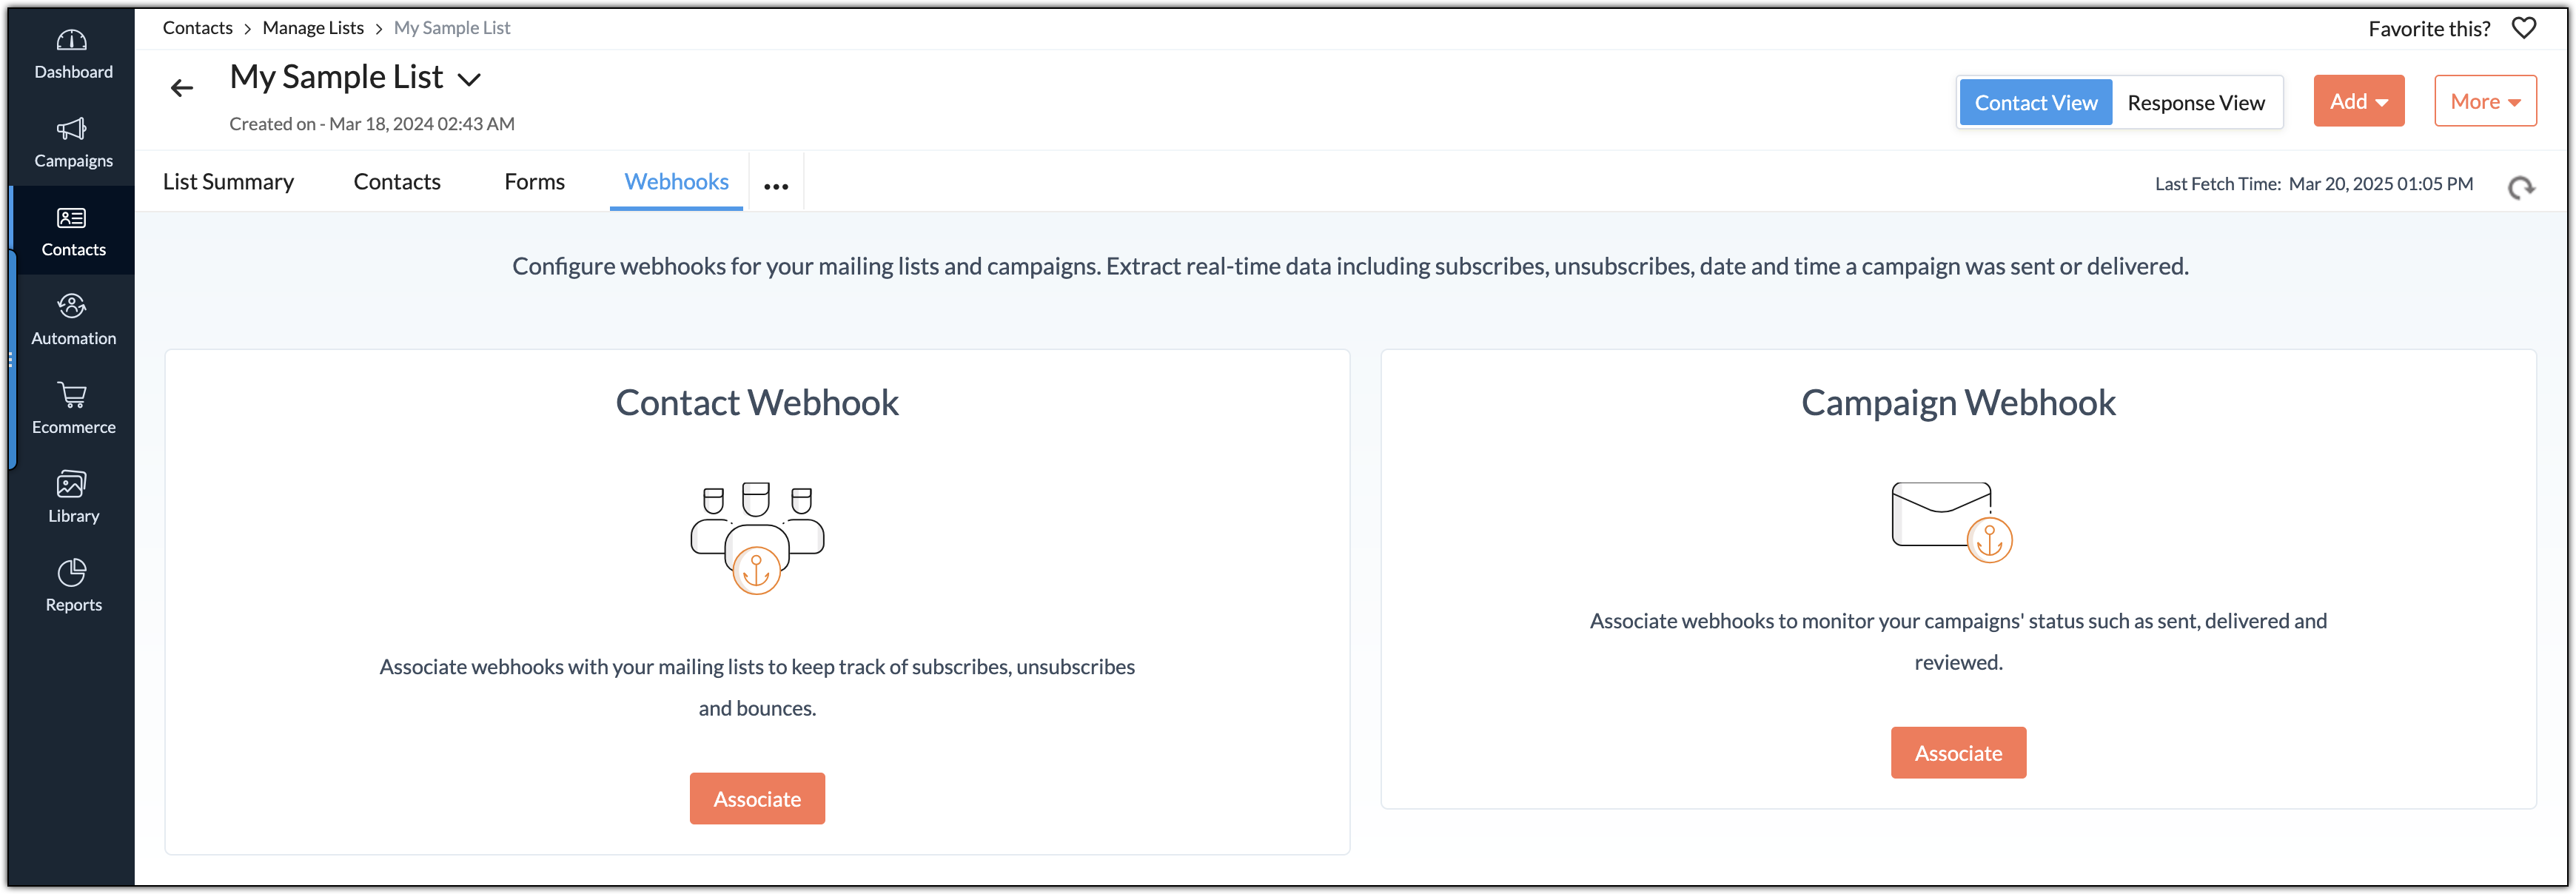The width and height of the screenshot is (2576, 894).
Task: Expand the More options dropdown
Action: (x=2485, y=100)
